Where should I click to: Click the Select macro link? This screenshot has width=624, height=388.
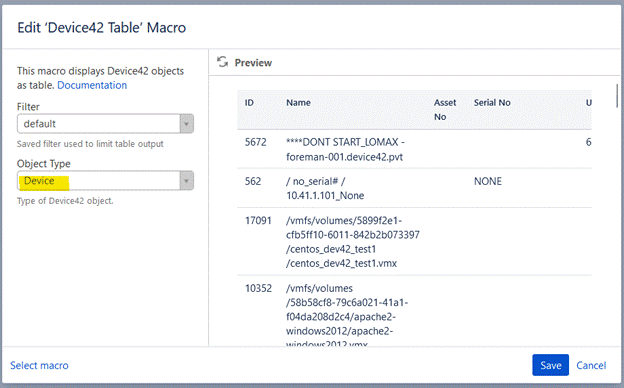39,365
